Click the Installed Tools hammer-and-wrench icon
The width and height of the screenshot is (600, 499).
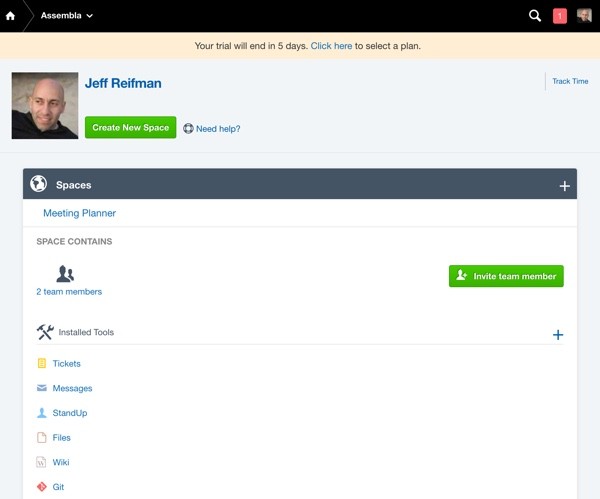(x=45, y=332)
